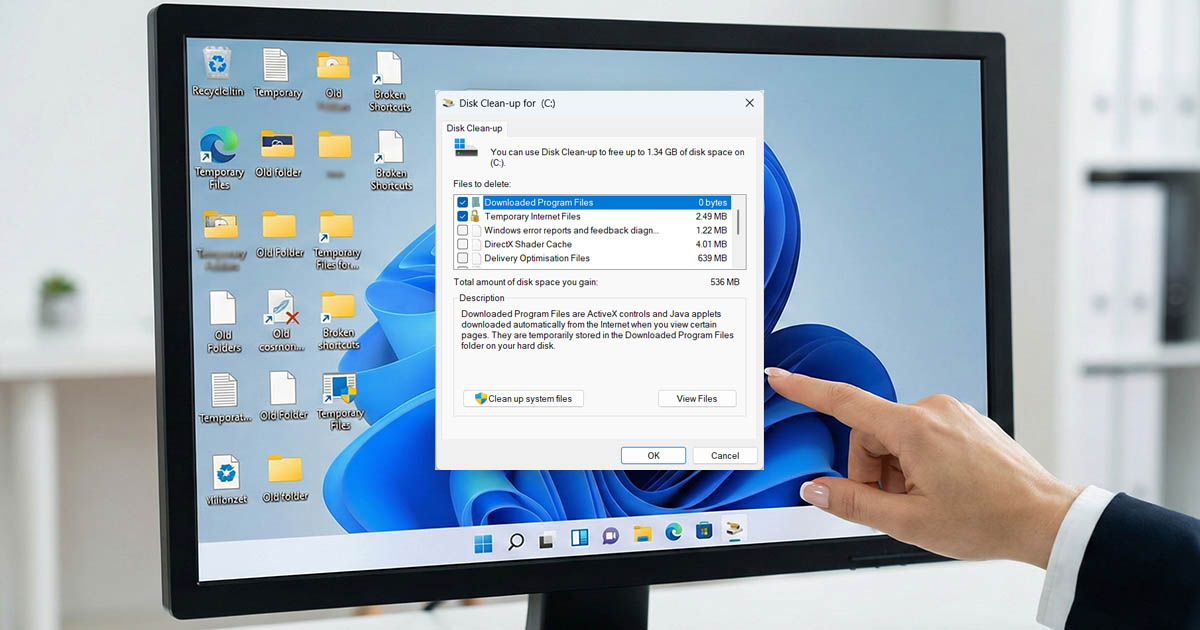Click the Clean up system files button
The width and height of the screenshot is (1200, 630).
point(523,399)
